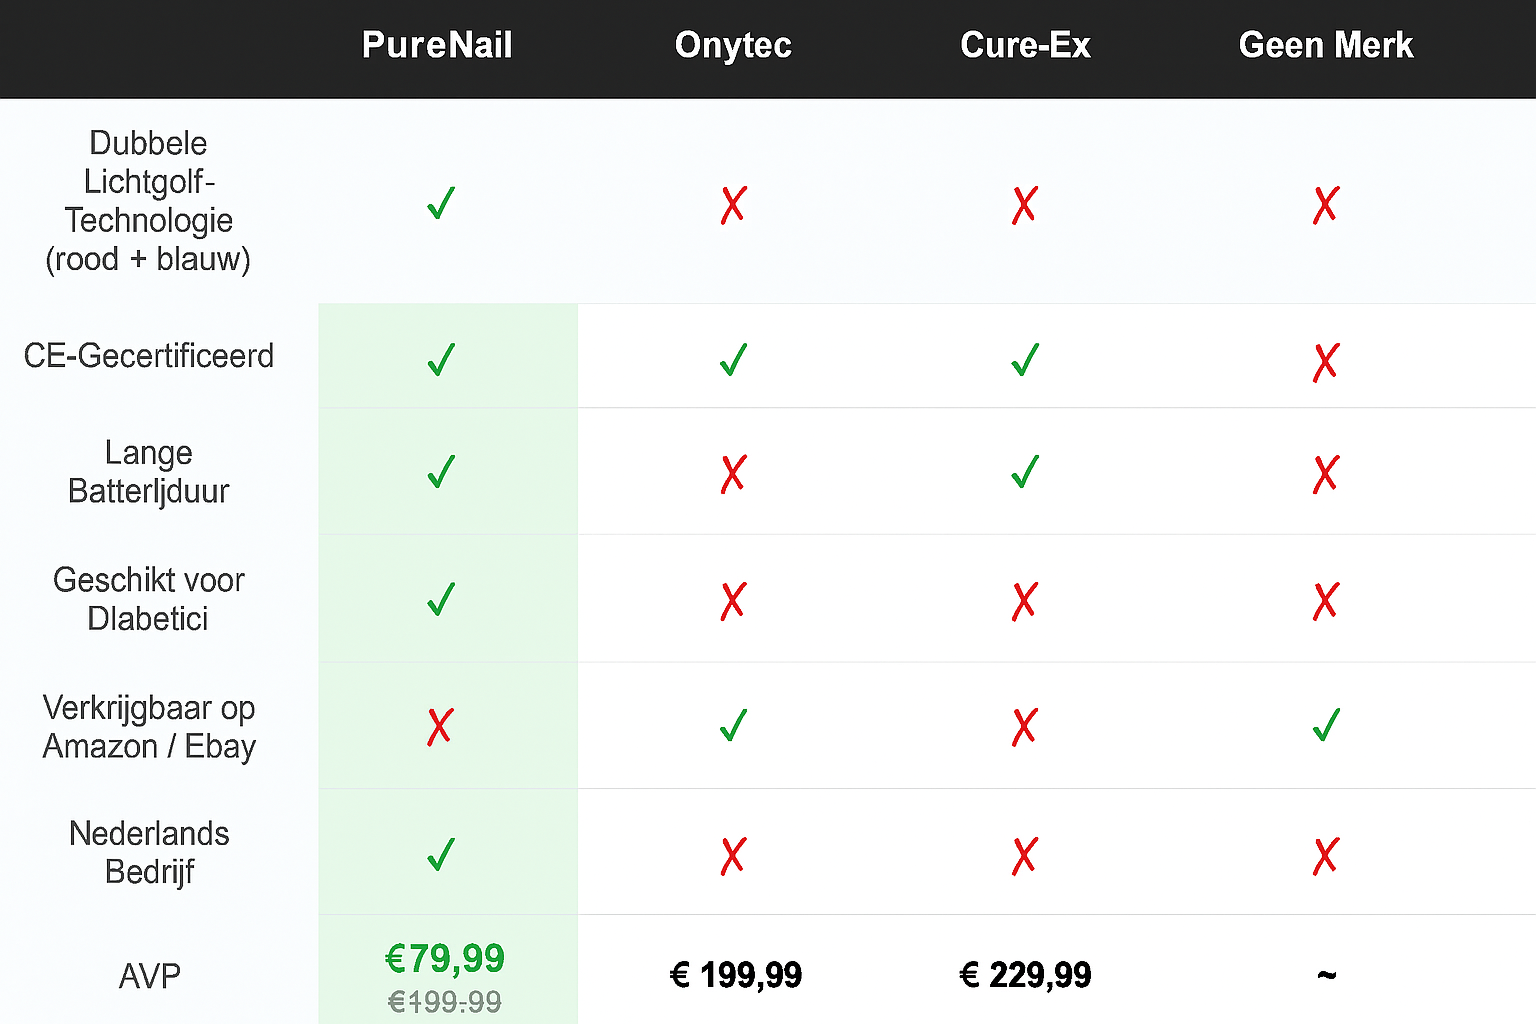
Task: Click the green €79,99 PureNail price
Action: pyautogui.click(x=445, y=958)
